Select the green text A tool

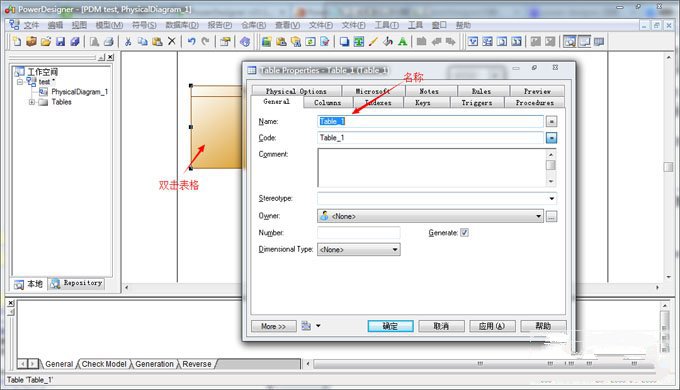[402, 42]
